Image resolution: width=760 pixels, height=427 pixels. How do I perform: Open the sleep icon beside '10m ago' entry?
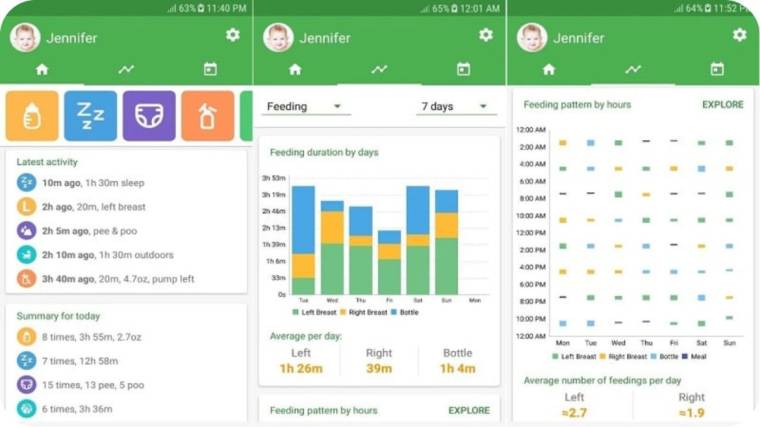click(26, 182)
